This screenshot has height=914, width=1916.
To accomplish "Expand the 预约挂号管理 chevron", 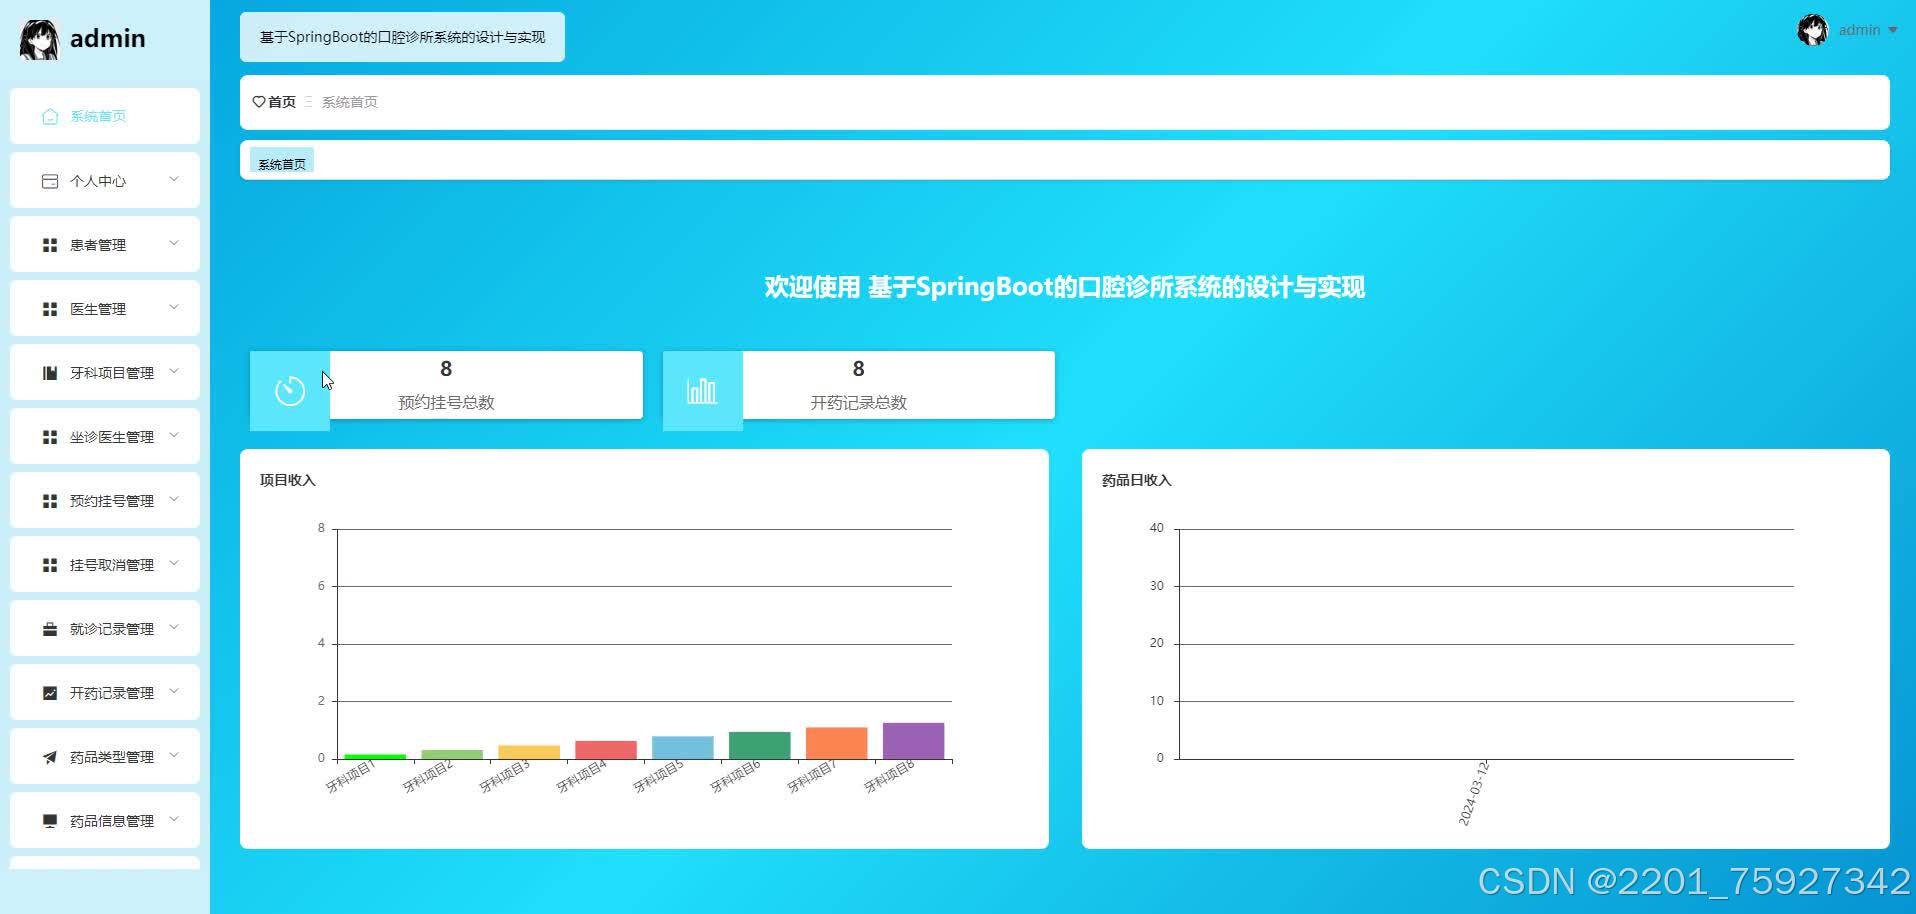I will click(174, 500).
